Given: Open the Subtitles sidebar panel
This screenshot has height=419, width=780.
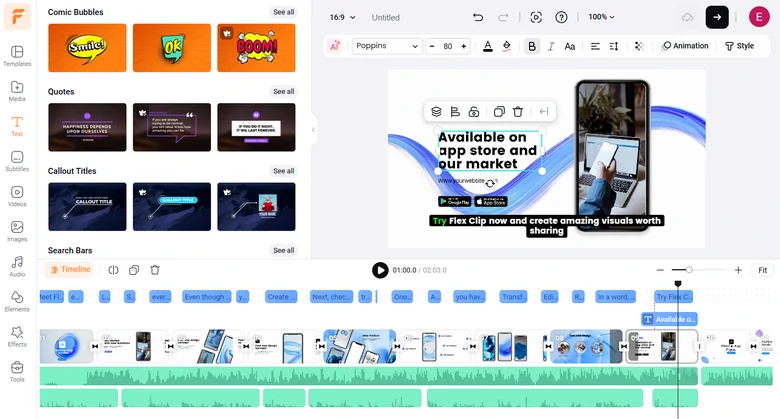Looking at the screenshot, I should point(17,161).
